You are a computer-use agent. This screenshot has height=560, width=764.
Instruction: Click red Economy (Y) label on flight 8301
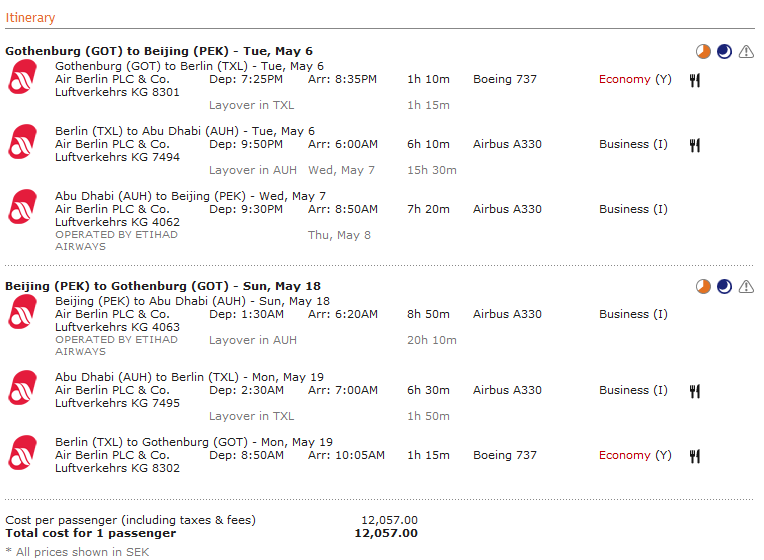[x=635, y=79]
